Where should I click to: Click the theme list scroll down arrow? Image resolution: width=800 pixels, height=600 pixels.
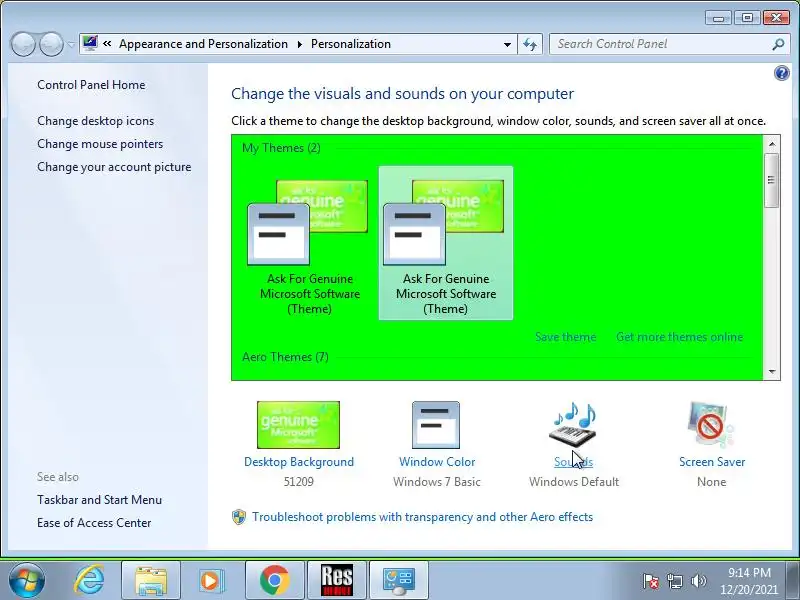point(772,371)
